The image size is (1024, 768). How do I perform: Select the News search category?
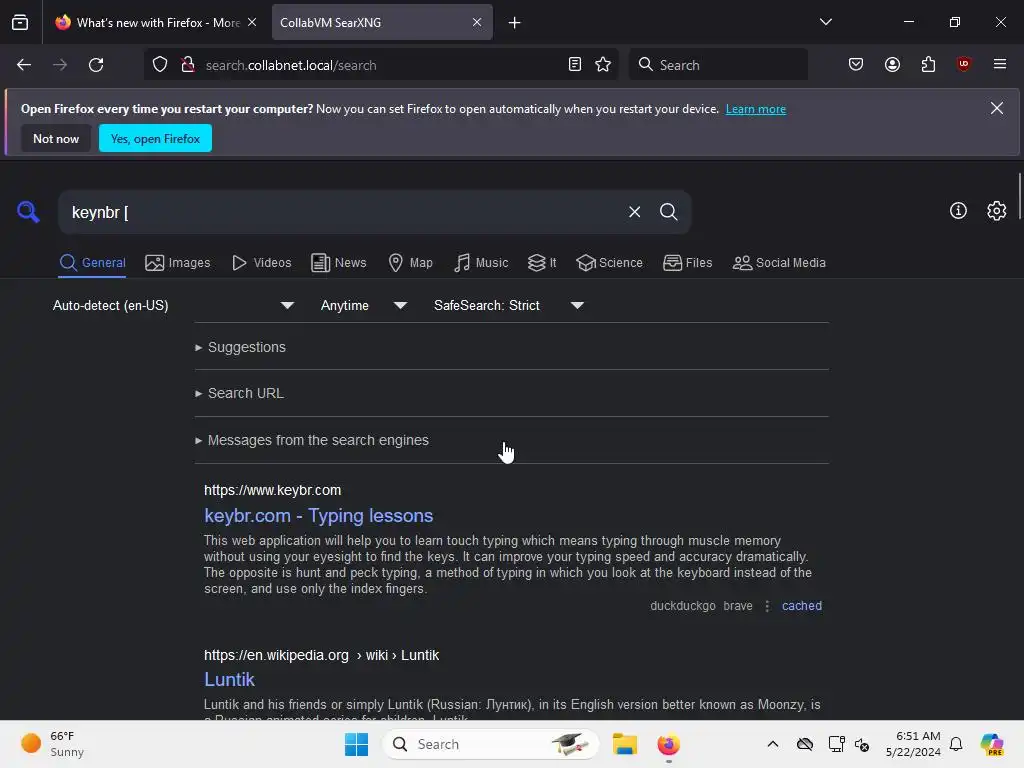(x=338, y=263)
